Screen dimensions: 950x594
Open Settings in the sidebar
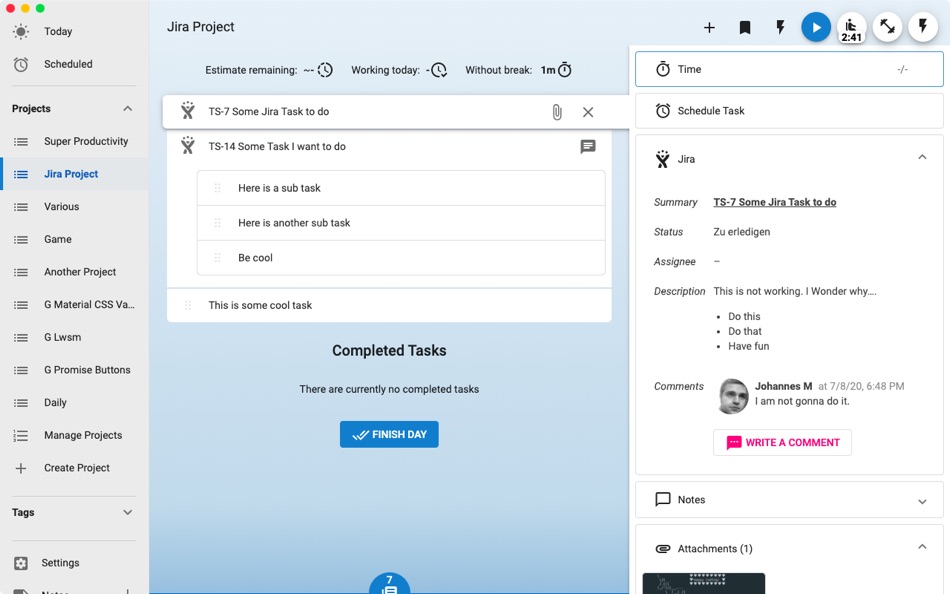[x=74, y=563]
